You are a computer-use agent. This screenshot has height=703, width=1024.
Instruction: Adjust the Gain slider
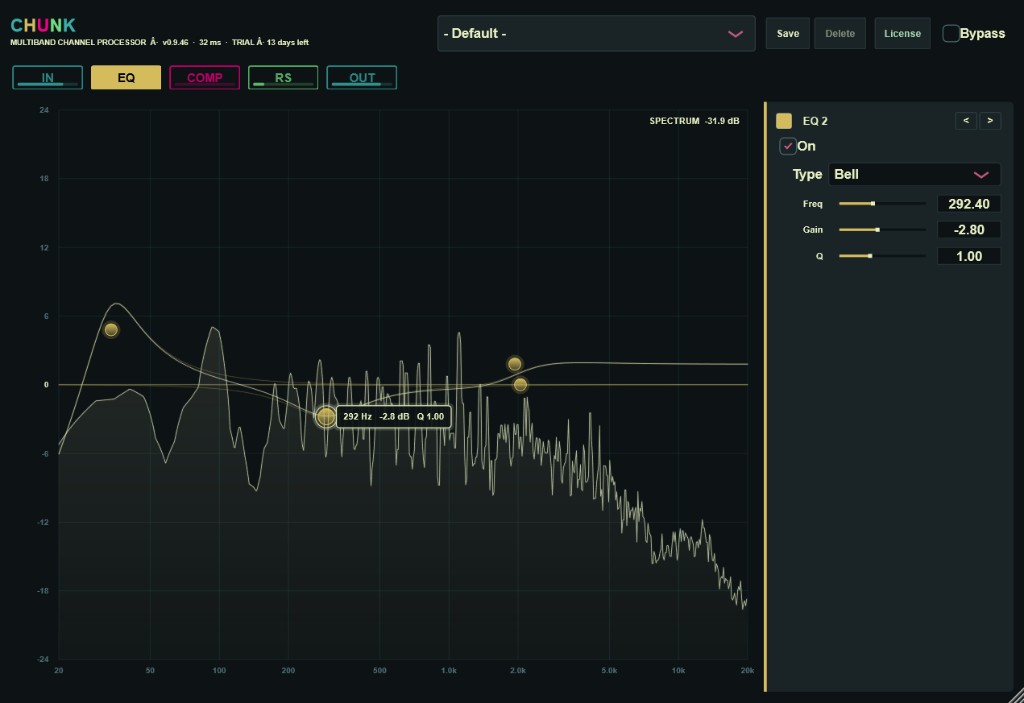tap(882, 230)
